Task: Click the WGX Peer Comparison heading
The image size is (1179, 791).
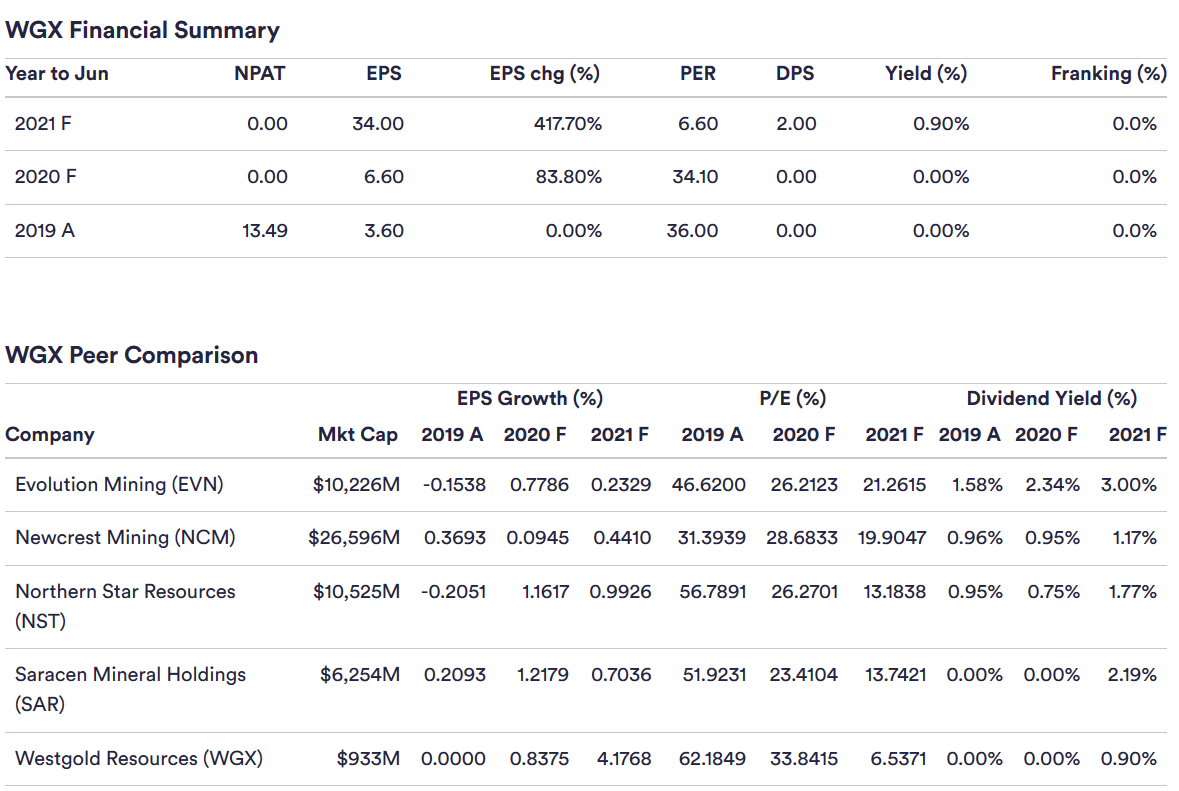Action: pos(131,355)
